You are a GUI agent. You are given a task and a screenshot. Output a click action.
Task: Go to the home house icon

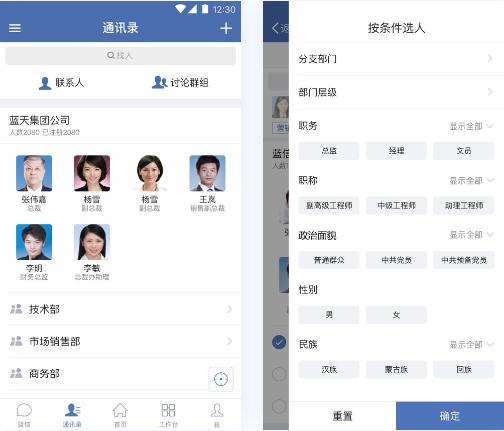120,410
